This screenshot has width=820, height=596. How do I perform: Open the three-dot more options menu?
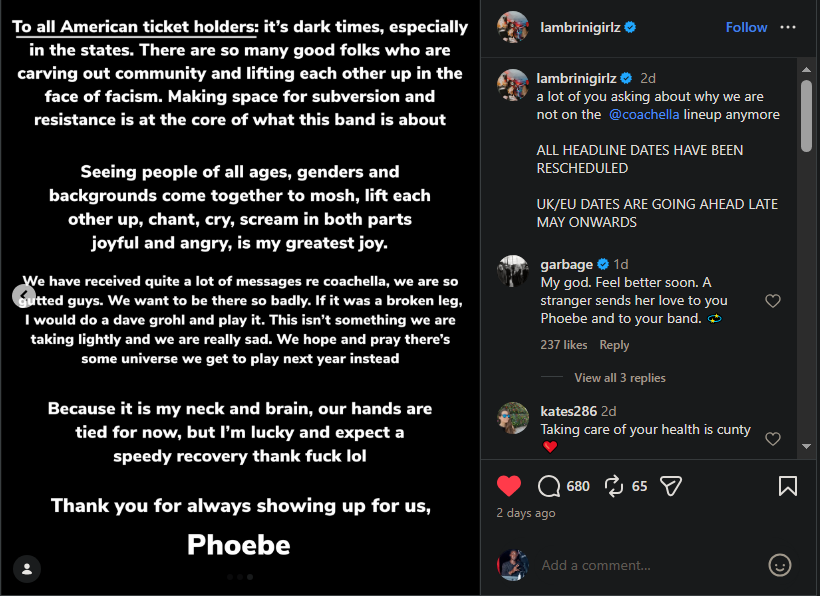[789, 27]
